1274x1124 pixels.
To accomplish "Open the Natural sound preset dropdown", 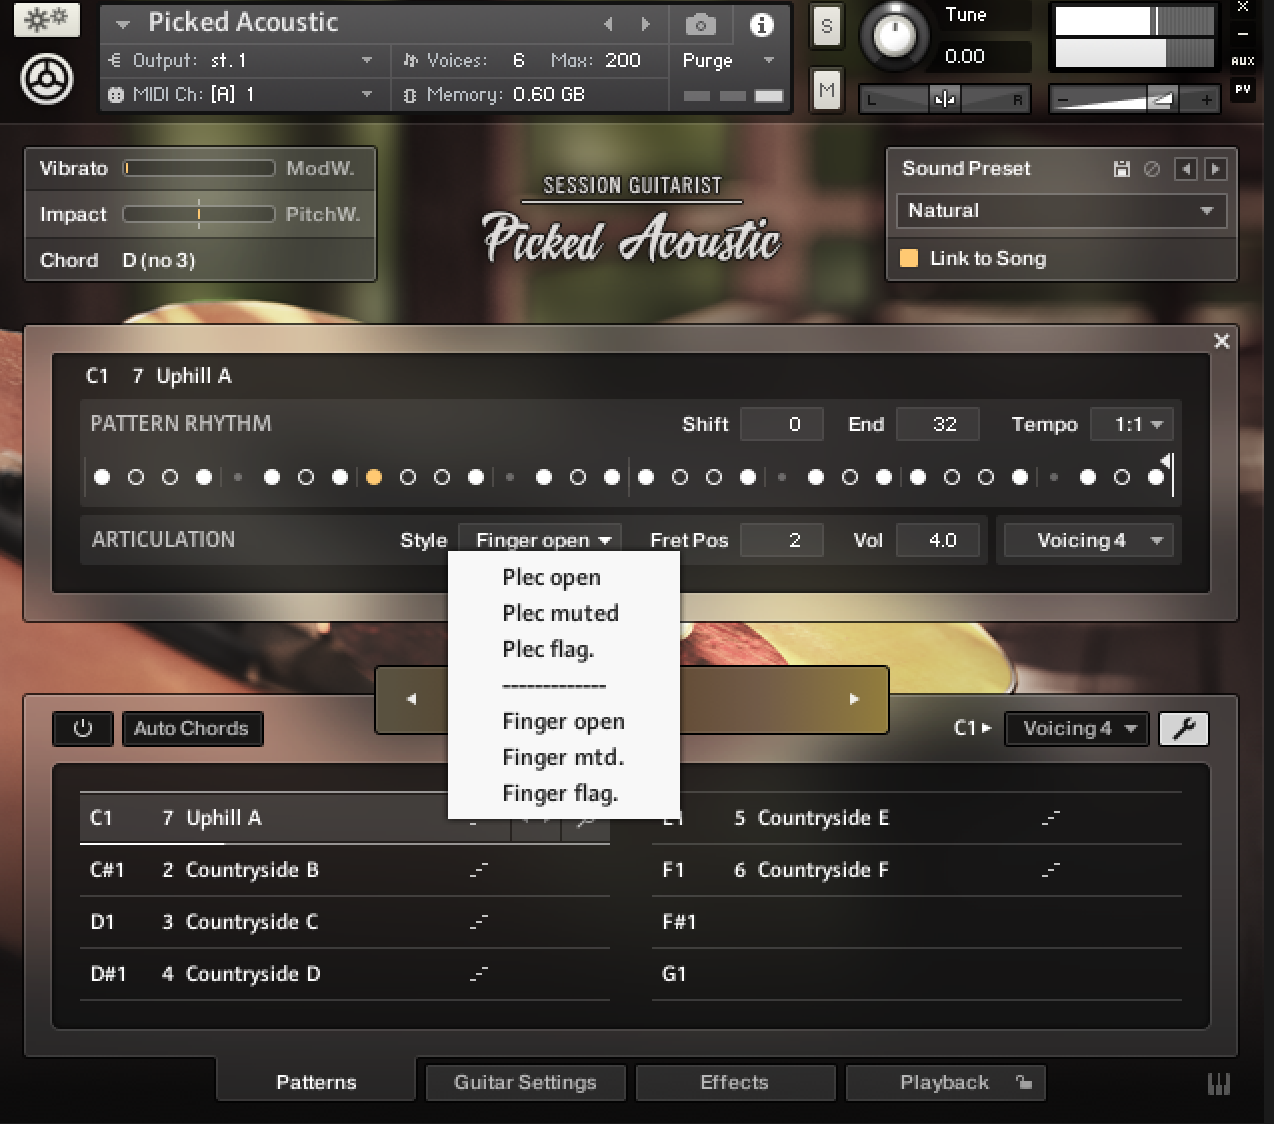I will [x=1060, y=211].
